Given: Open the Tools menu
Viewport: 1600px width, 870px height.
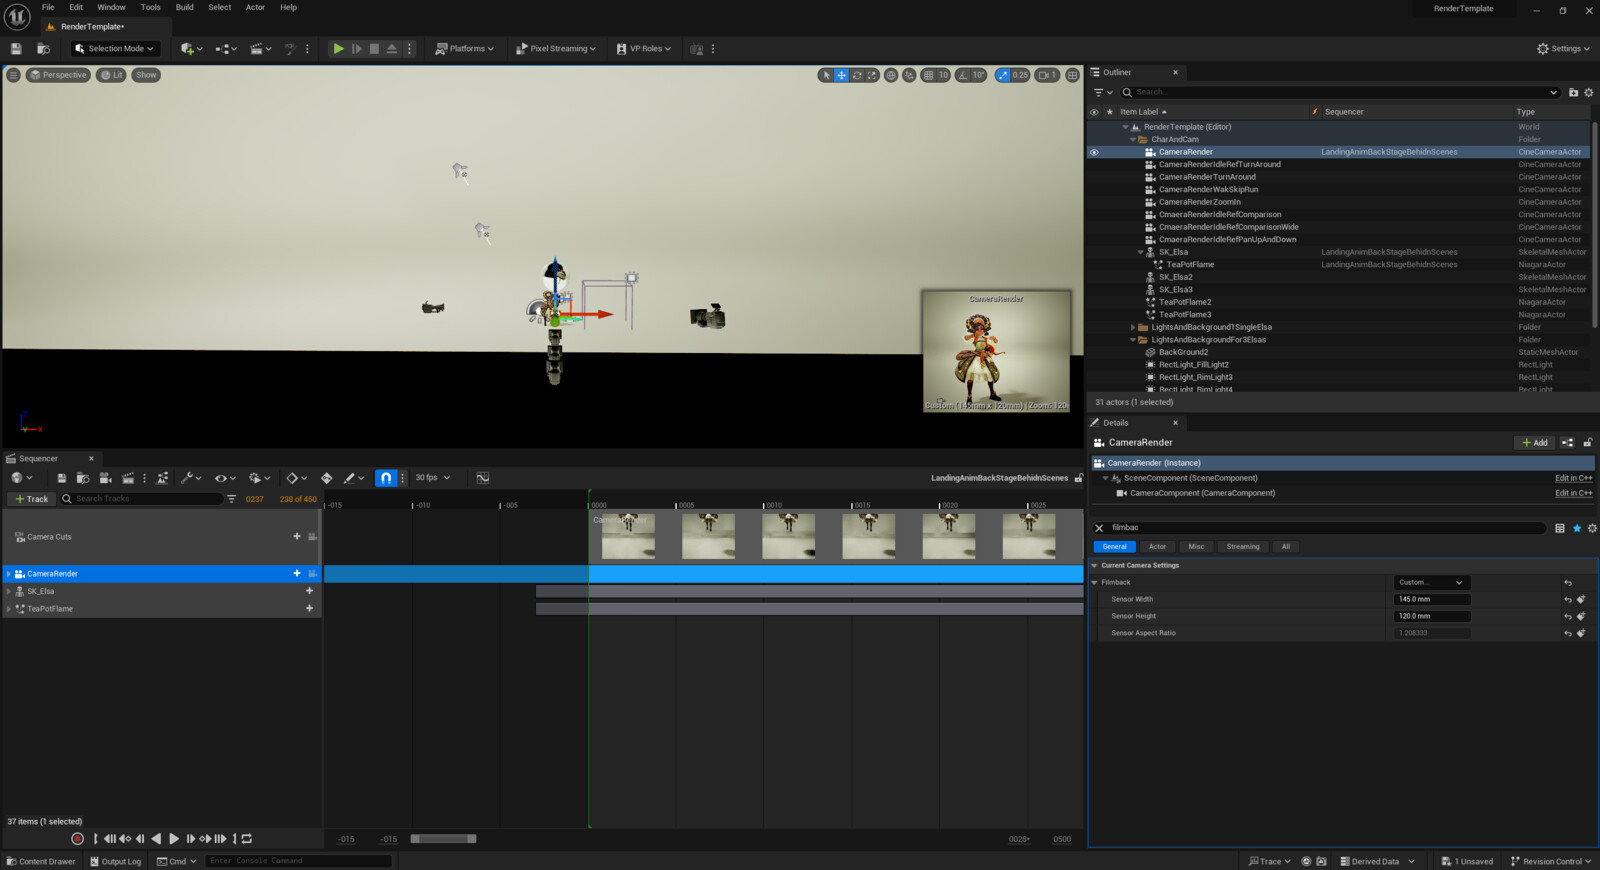Looking at the screenshot, I should [x=150, y=7].
